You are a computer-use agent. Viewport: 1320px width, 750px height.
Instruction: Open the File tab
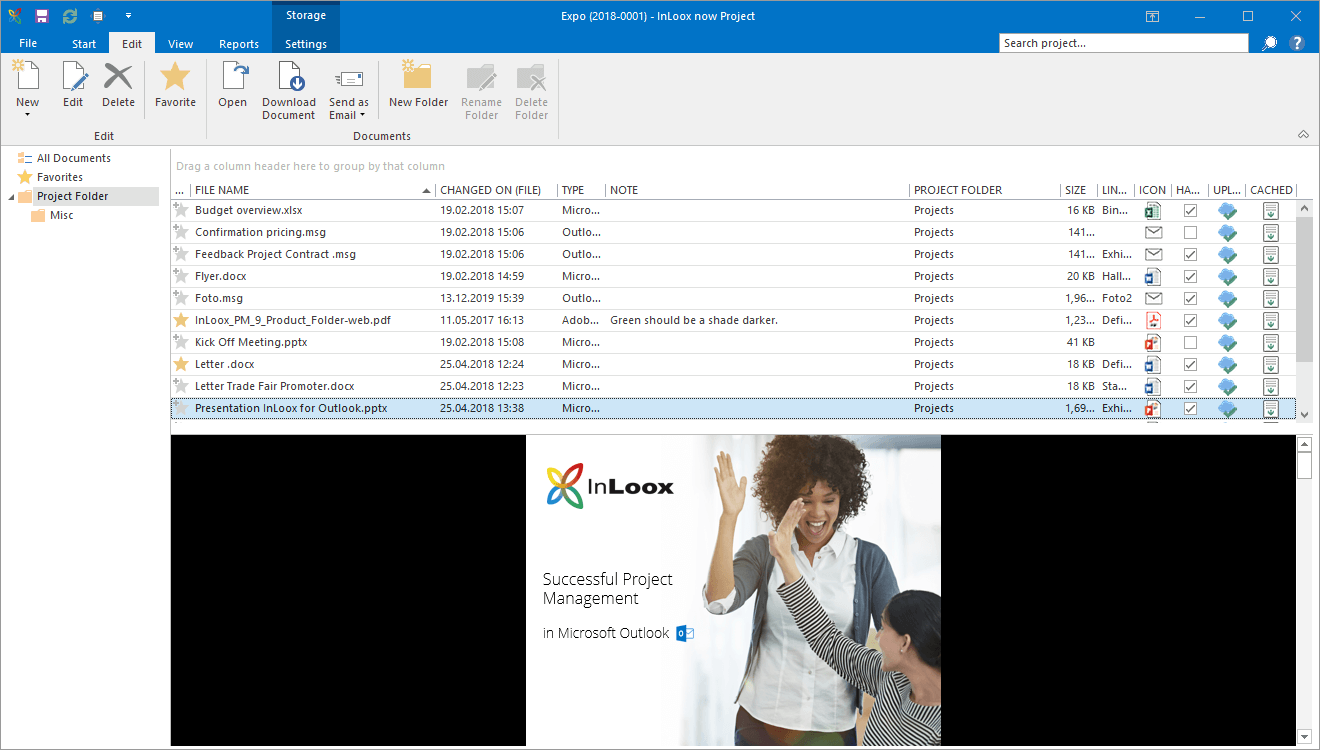(28, 44)
